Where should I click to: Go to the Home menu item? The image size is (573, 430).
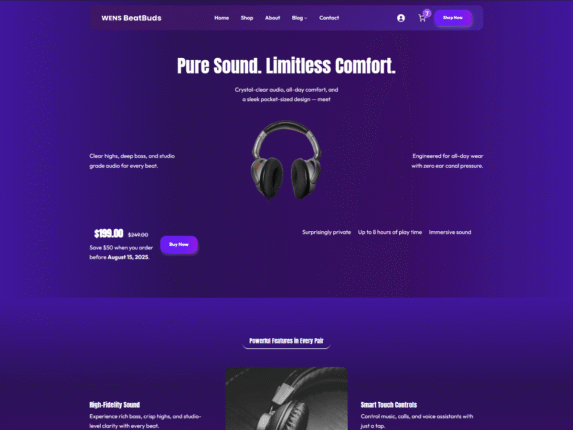[221, 18]
